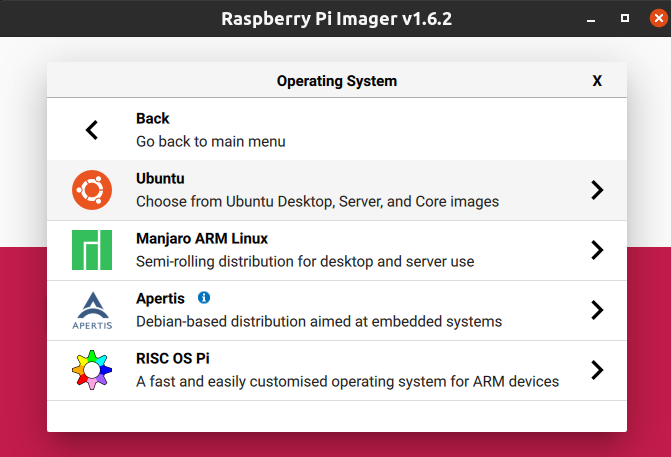Click the Manjaro green logo icon
The image size is (671, 457).
(92, 250)
